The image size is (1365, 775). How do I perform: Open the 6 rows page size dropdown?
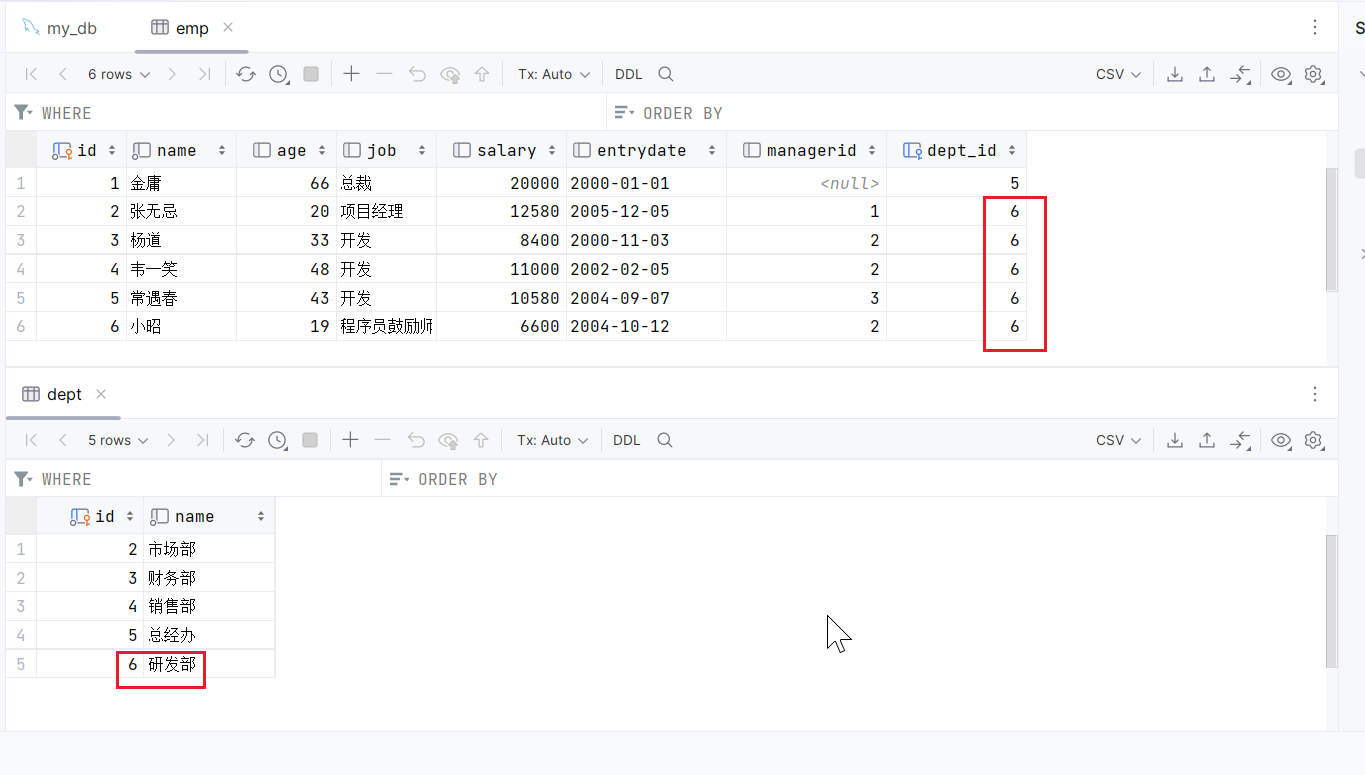pos(119,74)
